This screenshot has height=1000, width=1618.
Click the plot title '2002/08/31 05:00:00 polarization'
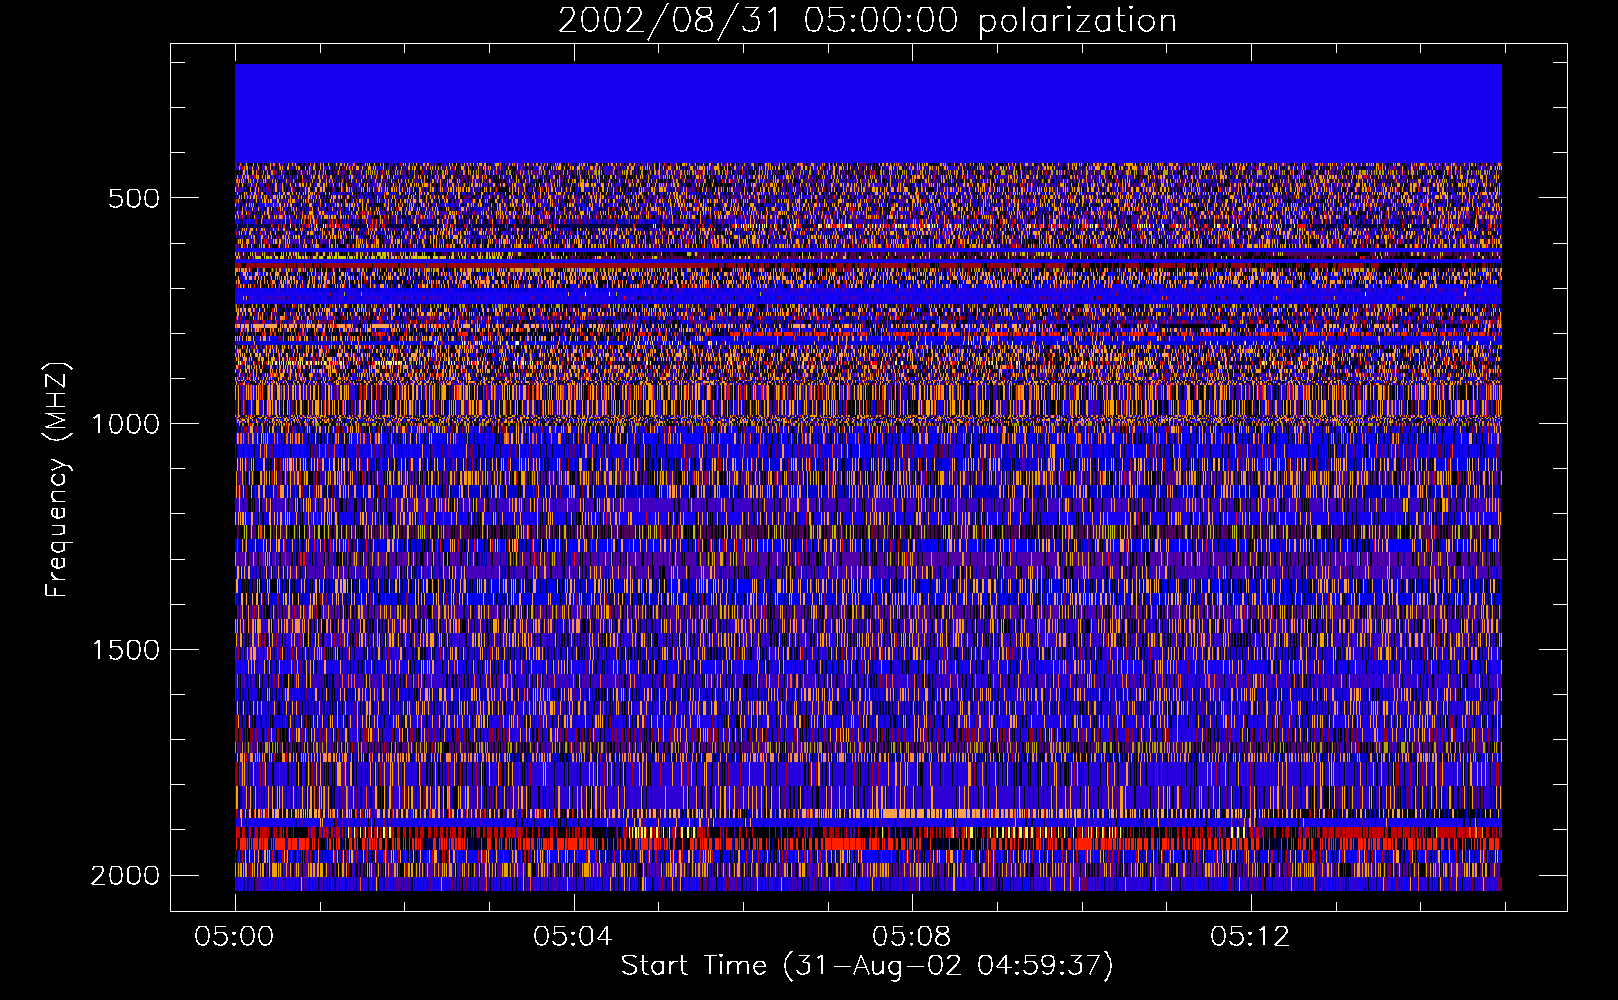867,20
